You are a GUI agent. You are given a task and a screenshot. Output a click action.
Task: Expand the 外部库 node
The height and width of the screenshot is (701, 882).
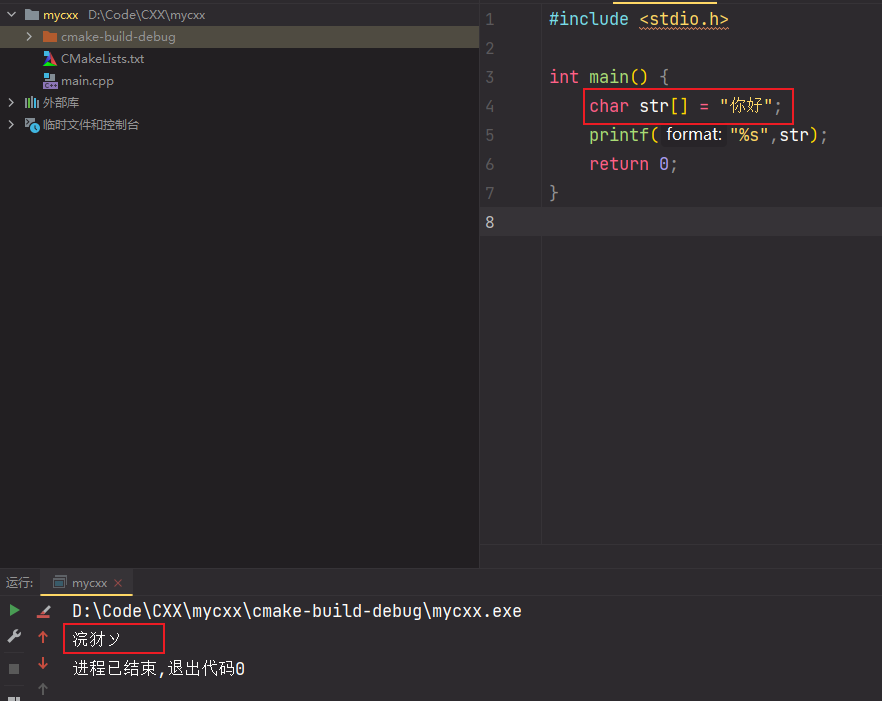pyautogui.click(x=11, y=102)
